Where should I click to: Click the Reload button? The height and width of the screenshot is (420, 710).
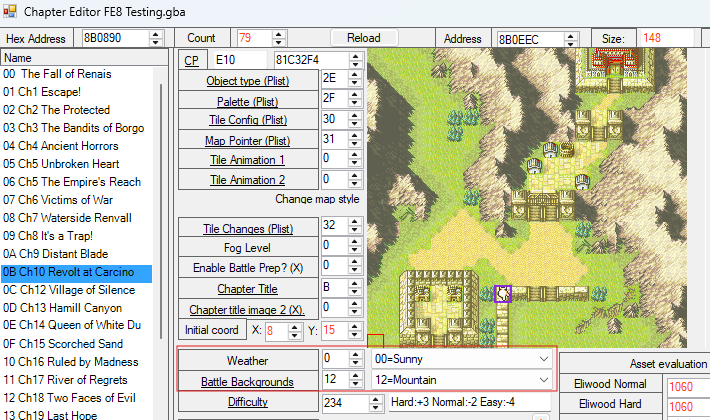pyautogui.click(x=364, y=38)
